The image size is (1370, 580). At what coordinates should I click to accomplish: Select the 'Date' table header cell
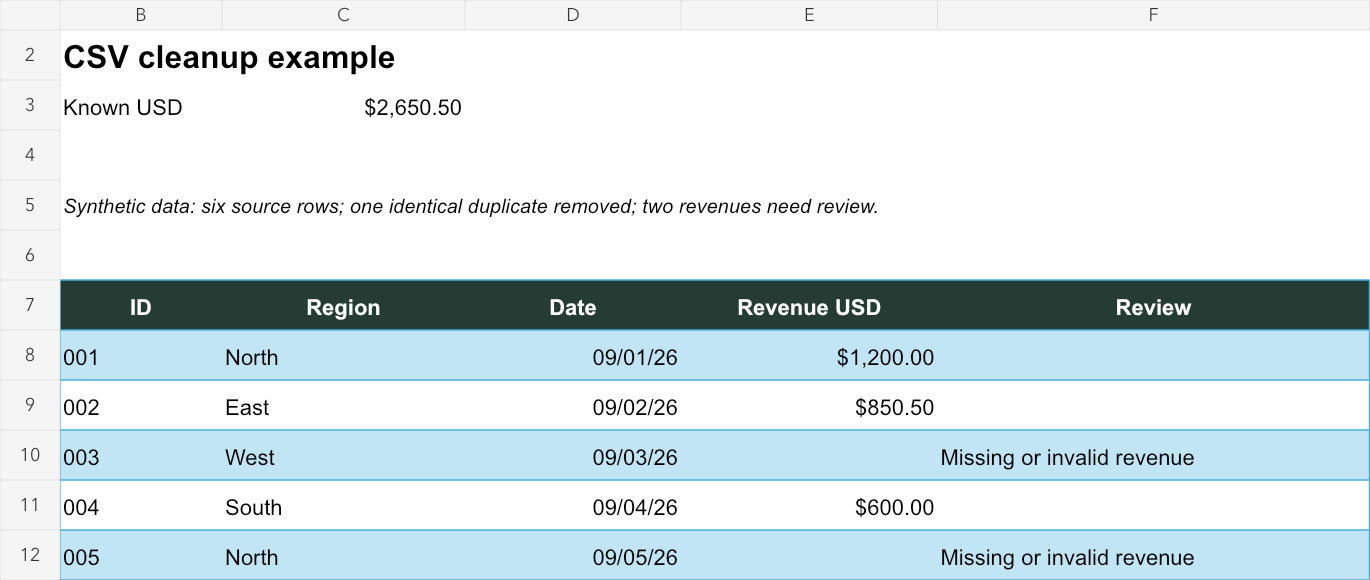pos(573,305)
